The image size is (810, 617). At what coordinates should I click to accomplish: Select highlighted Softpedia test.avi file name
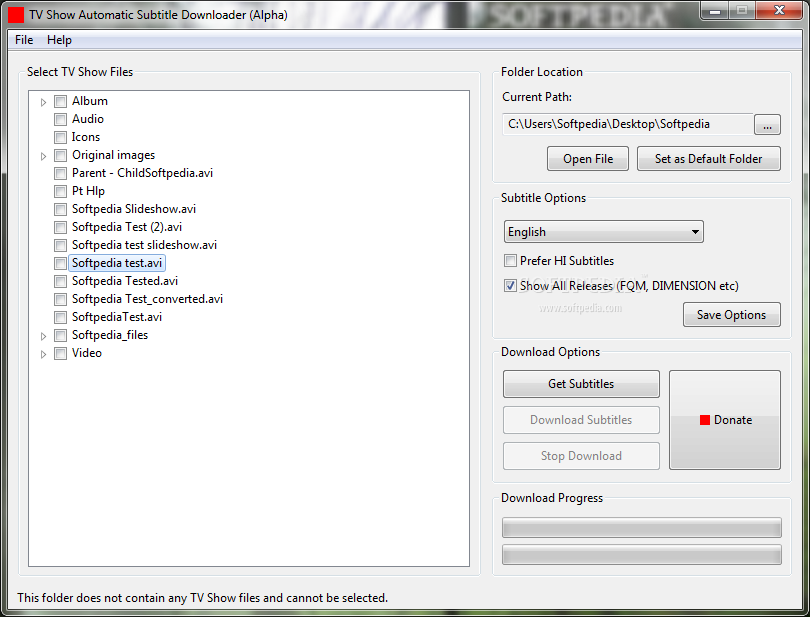(117, 263)
